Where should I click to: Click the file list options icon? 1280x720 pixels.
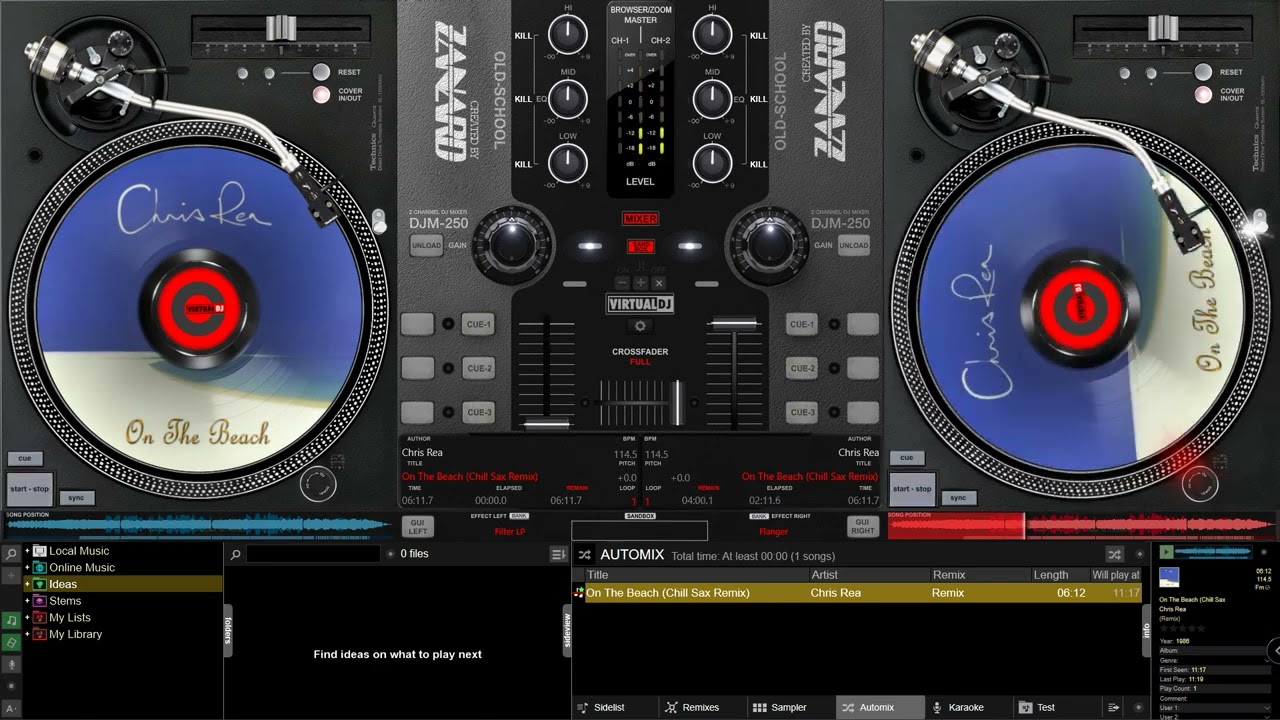[558, 554]
